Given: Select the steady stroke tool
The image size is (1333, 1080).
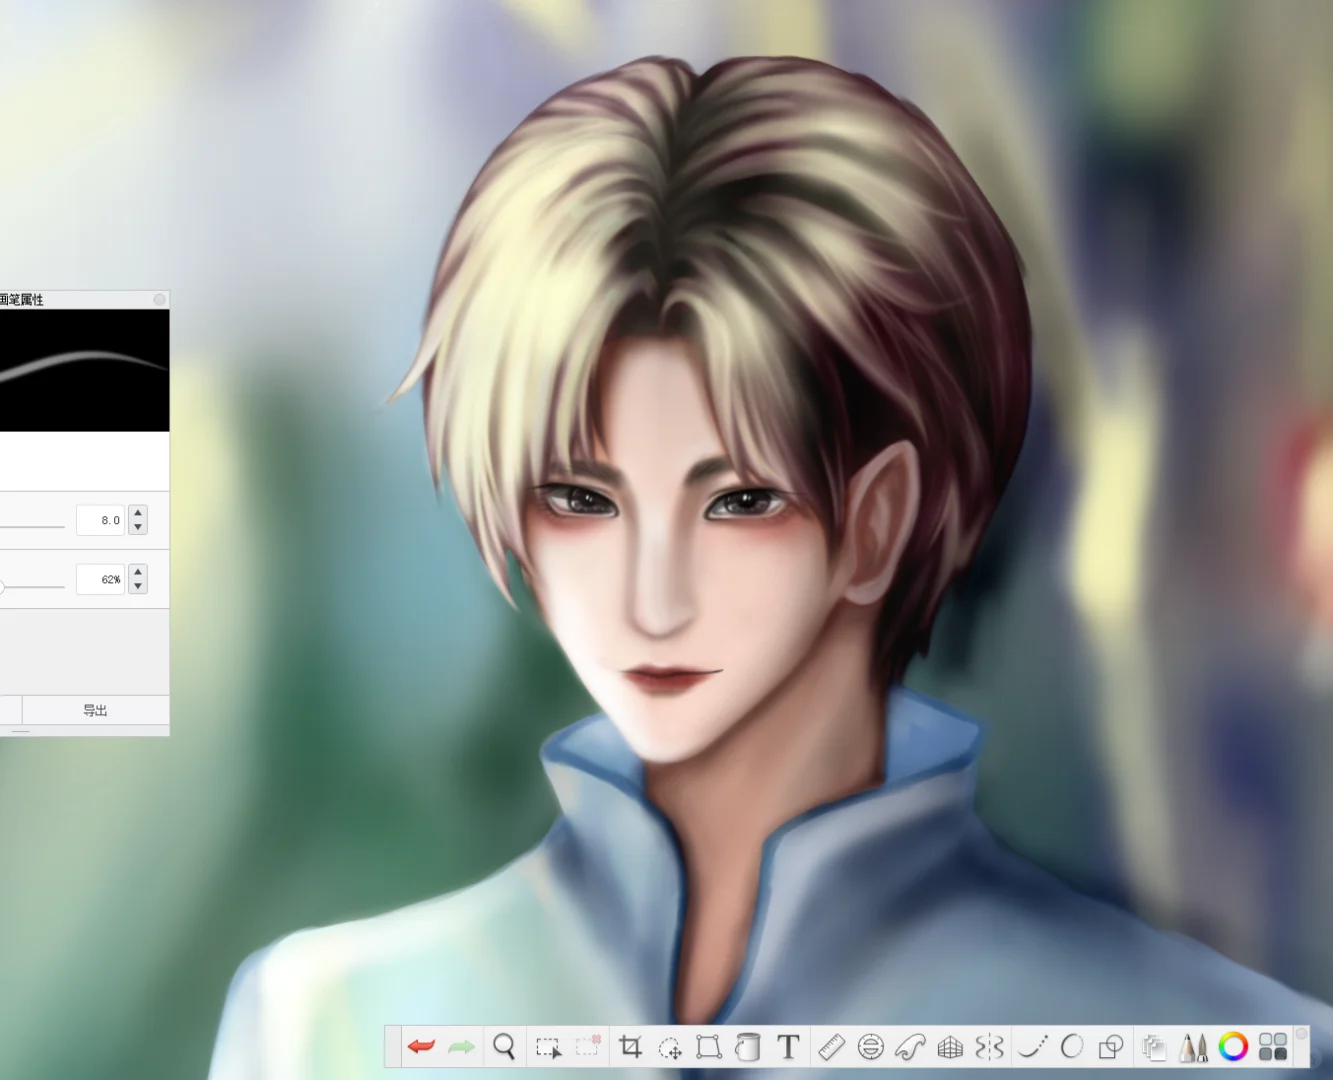Looking at the screenshot, I should 1032,1047.
